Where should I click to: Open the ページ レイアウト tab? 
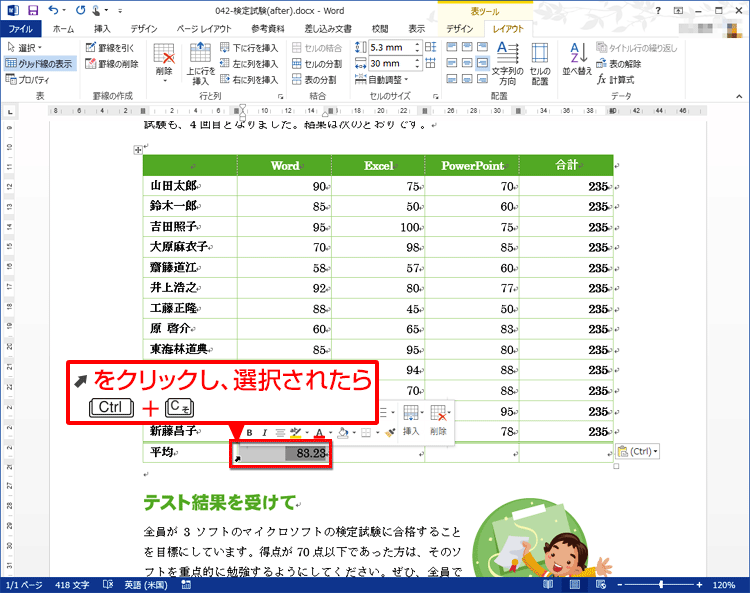point(204,29)
